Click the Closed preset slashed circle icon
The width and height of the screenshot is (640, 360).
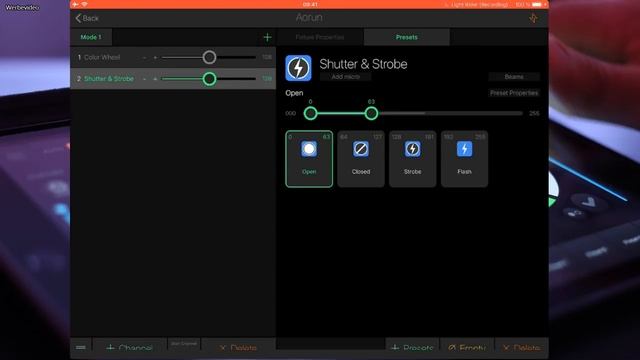coord(361,149)
